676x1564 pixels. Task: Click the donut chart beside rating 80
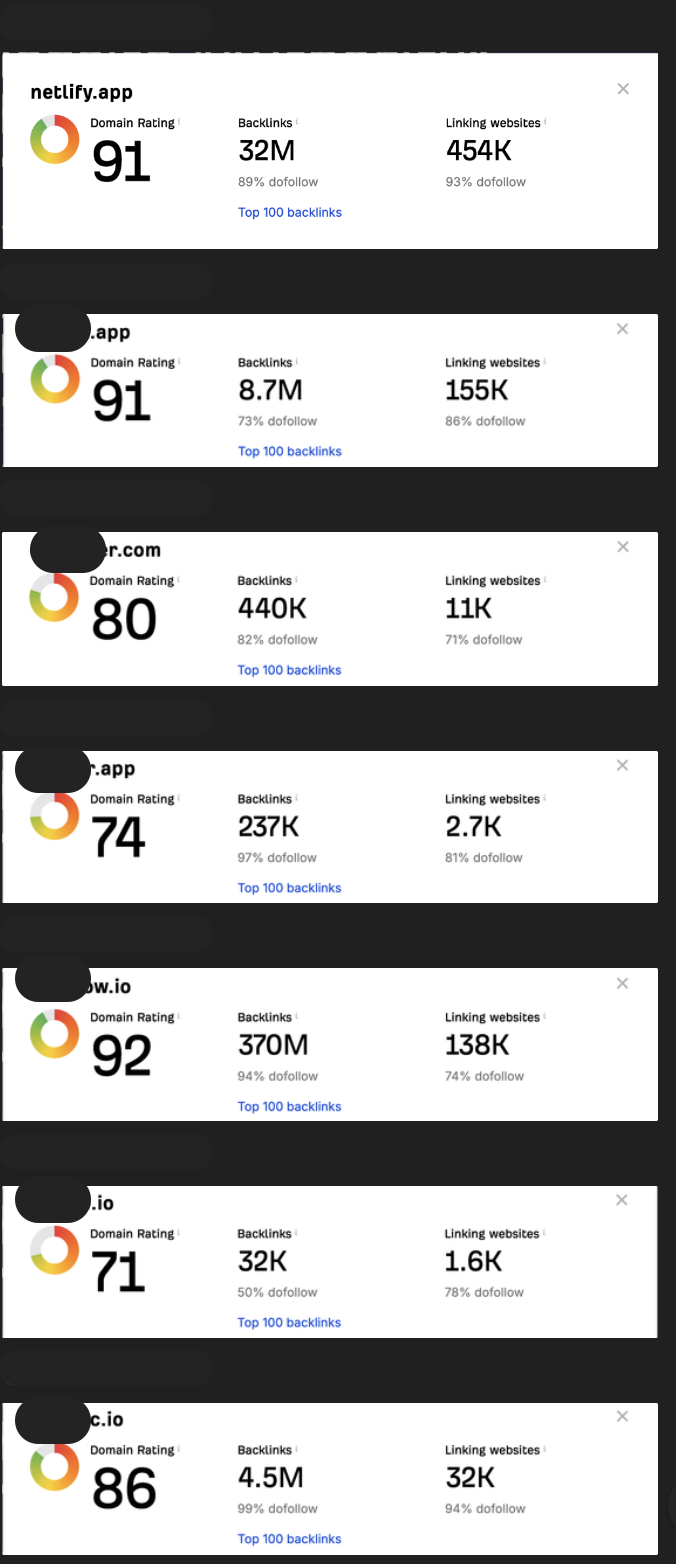(x=55, y=597)
